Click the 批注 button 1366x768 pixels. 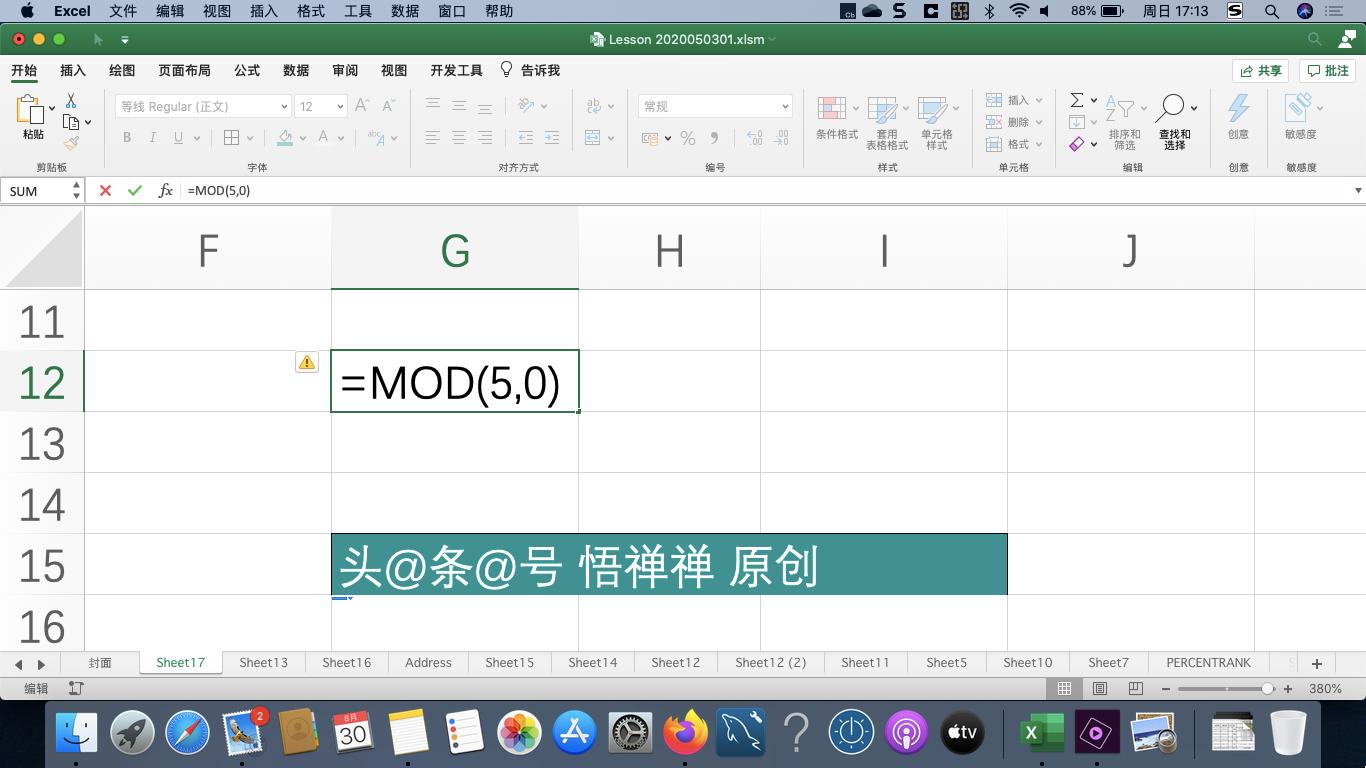[1329, 70]
